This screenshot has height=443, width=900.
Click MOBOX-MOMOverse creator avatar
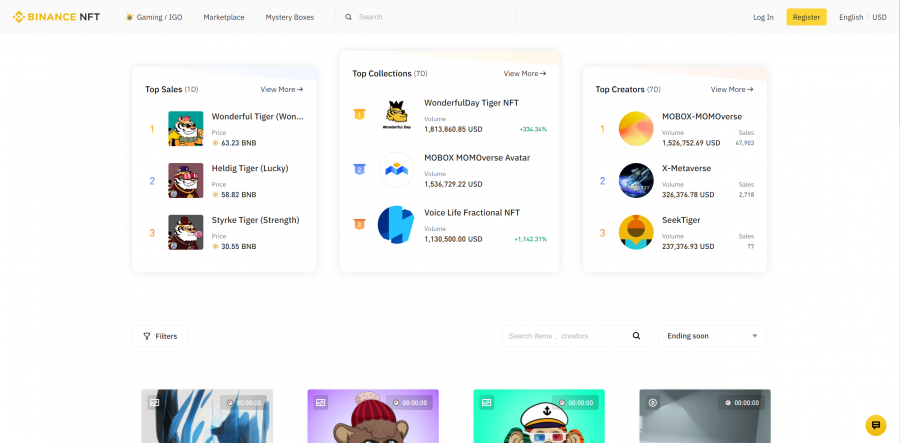click(x=636, y=129)
